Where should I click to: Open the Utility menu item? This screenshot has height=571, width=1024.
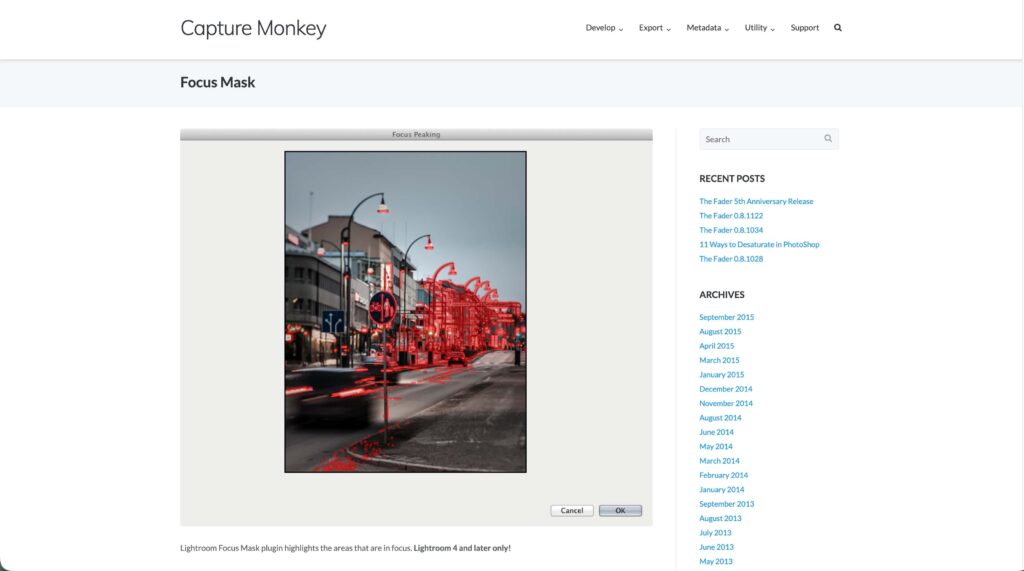756,27
